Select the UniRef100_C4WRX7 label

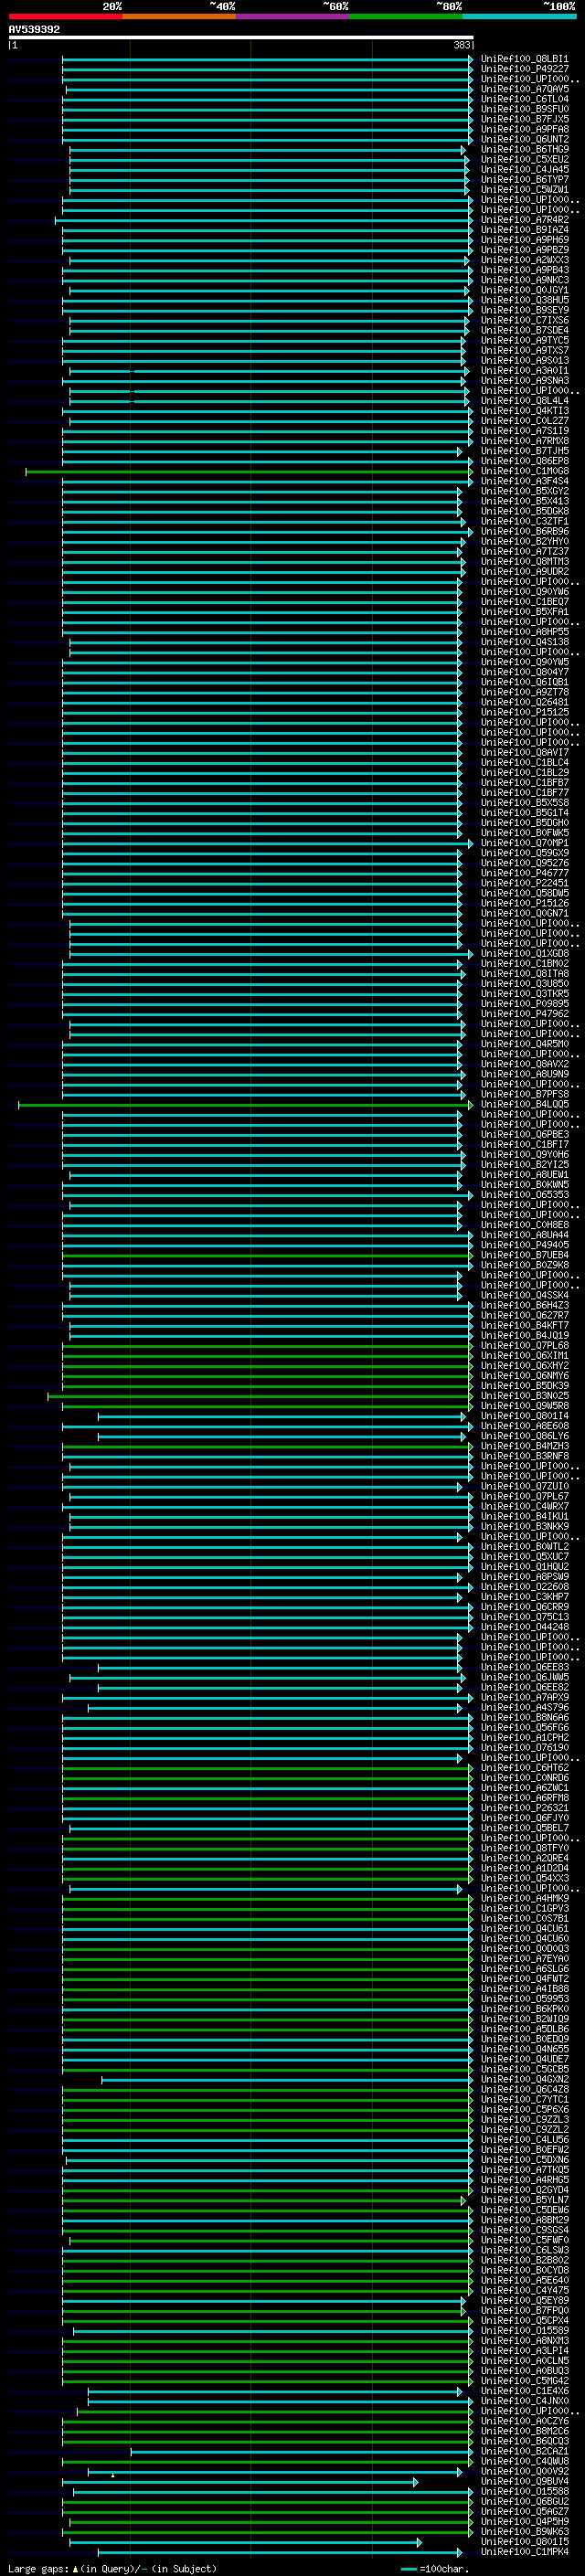525,1507
